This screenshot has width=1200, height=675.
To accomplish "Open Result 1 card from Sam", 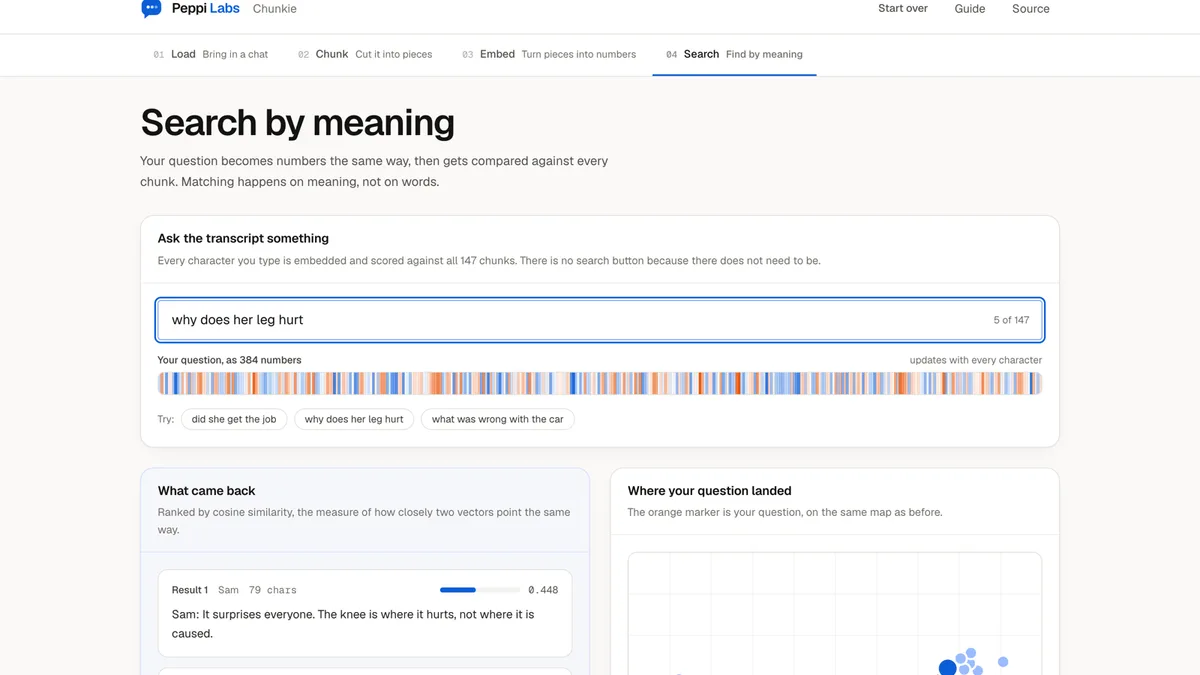I will (365, 613).
